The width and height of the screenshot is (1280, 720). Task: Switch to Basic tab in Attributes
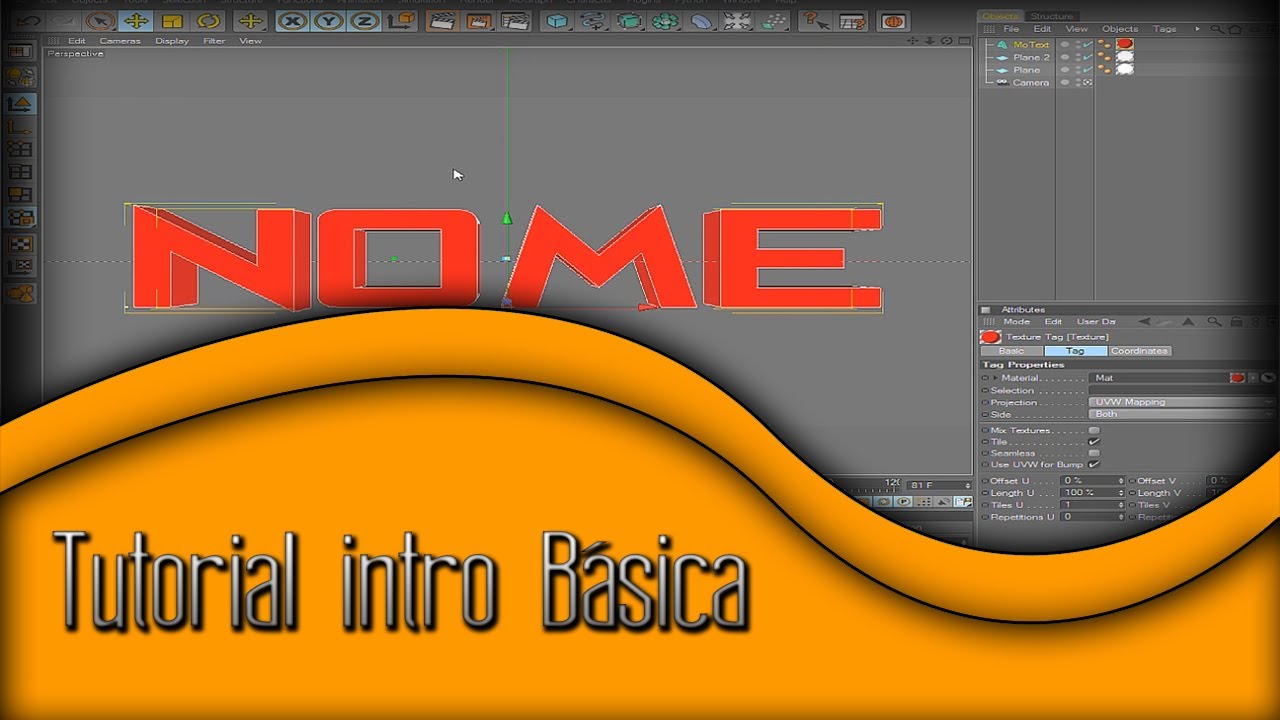click(1011, 351)
